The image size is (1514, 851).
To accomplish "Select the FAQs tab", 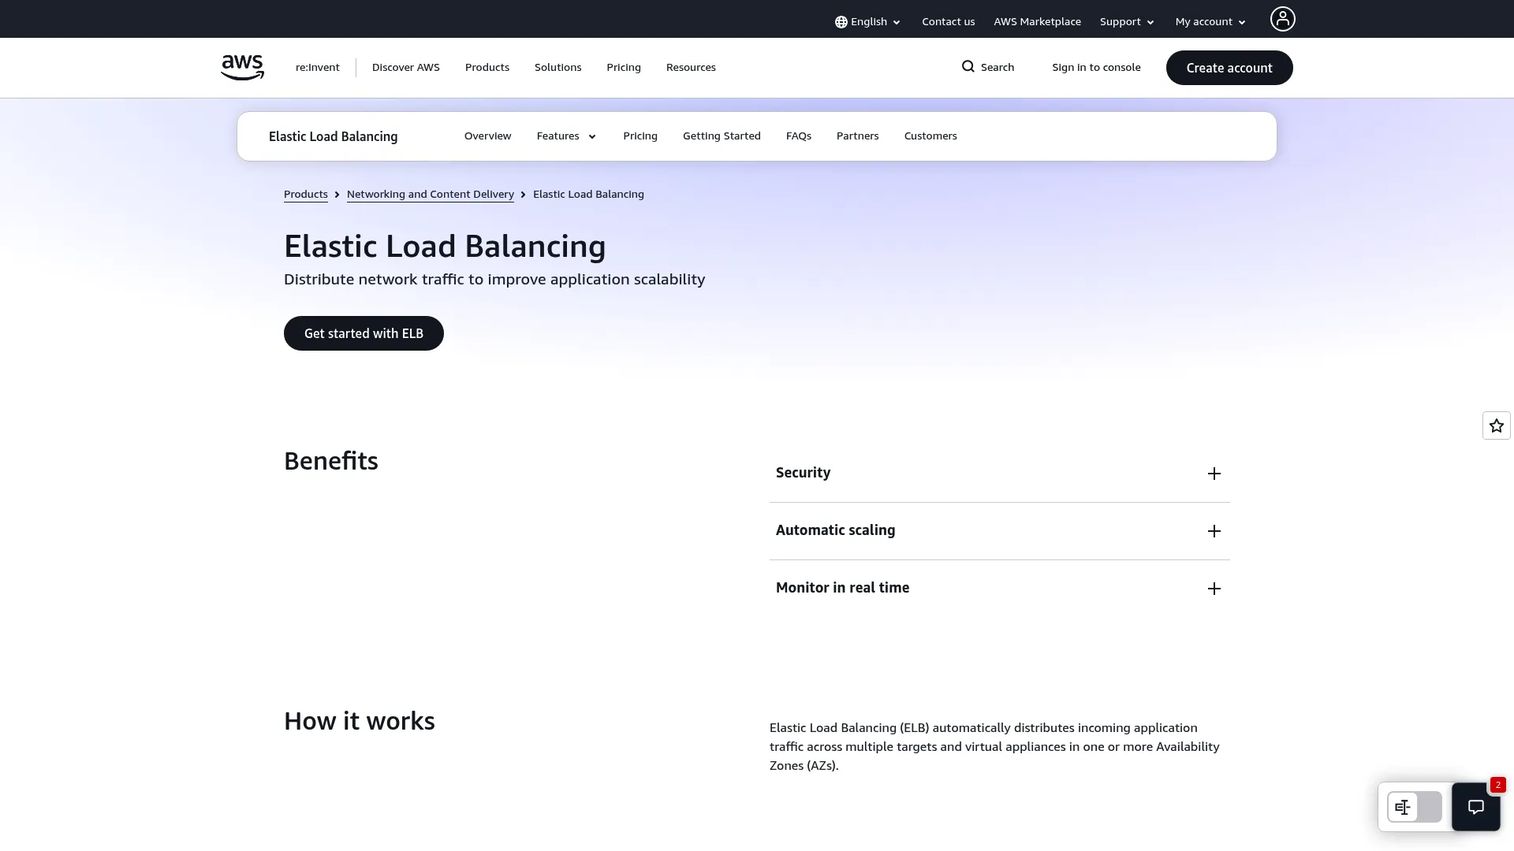I will [x=799, y=136].
